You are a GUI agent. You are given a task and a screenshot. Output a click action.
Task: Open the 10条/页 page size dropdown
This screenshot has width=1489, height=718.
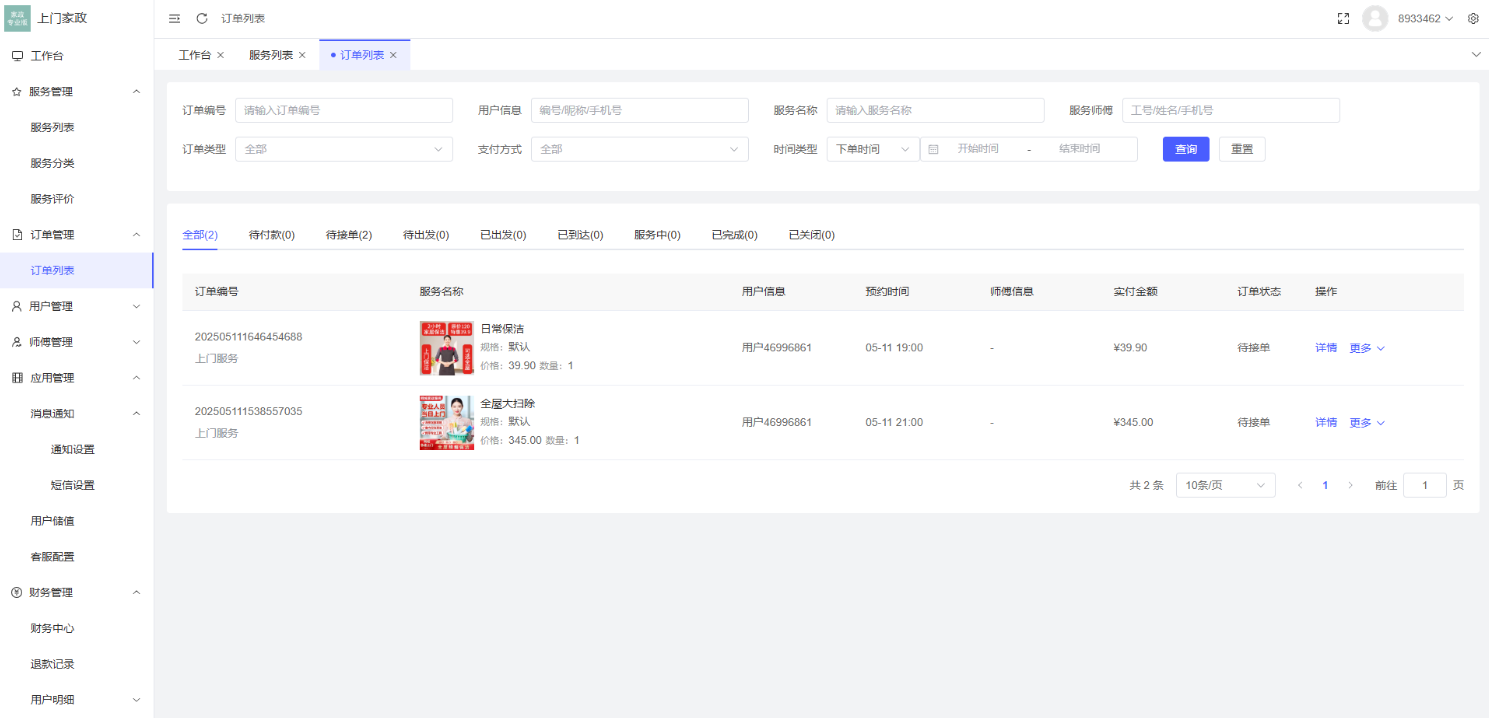pyautogui.click(x=1225, y=484)
